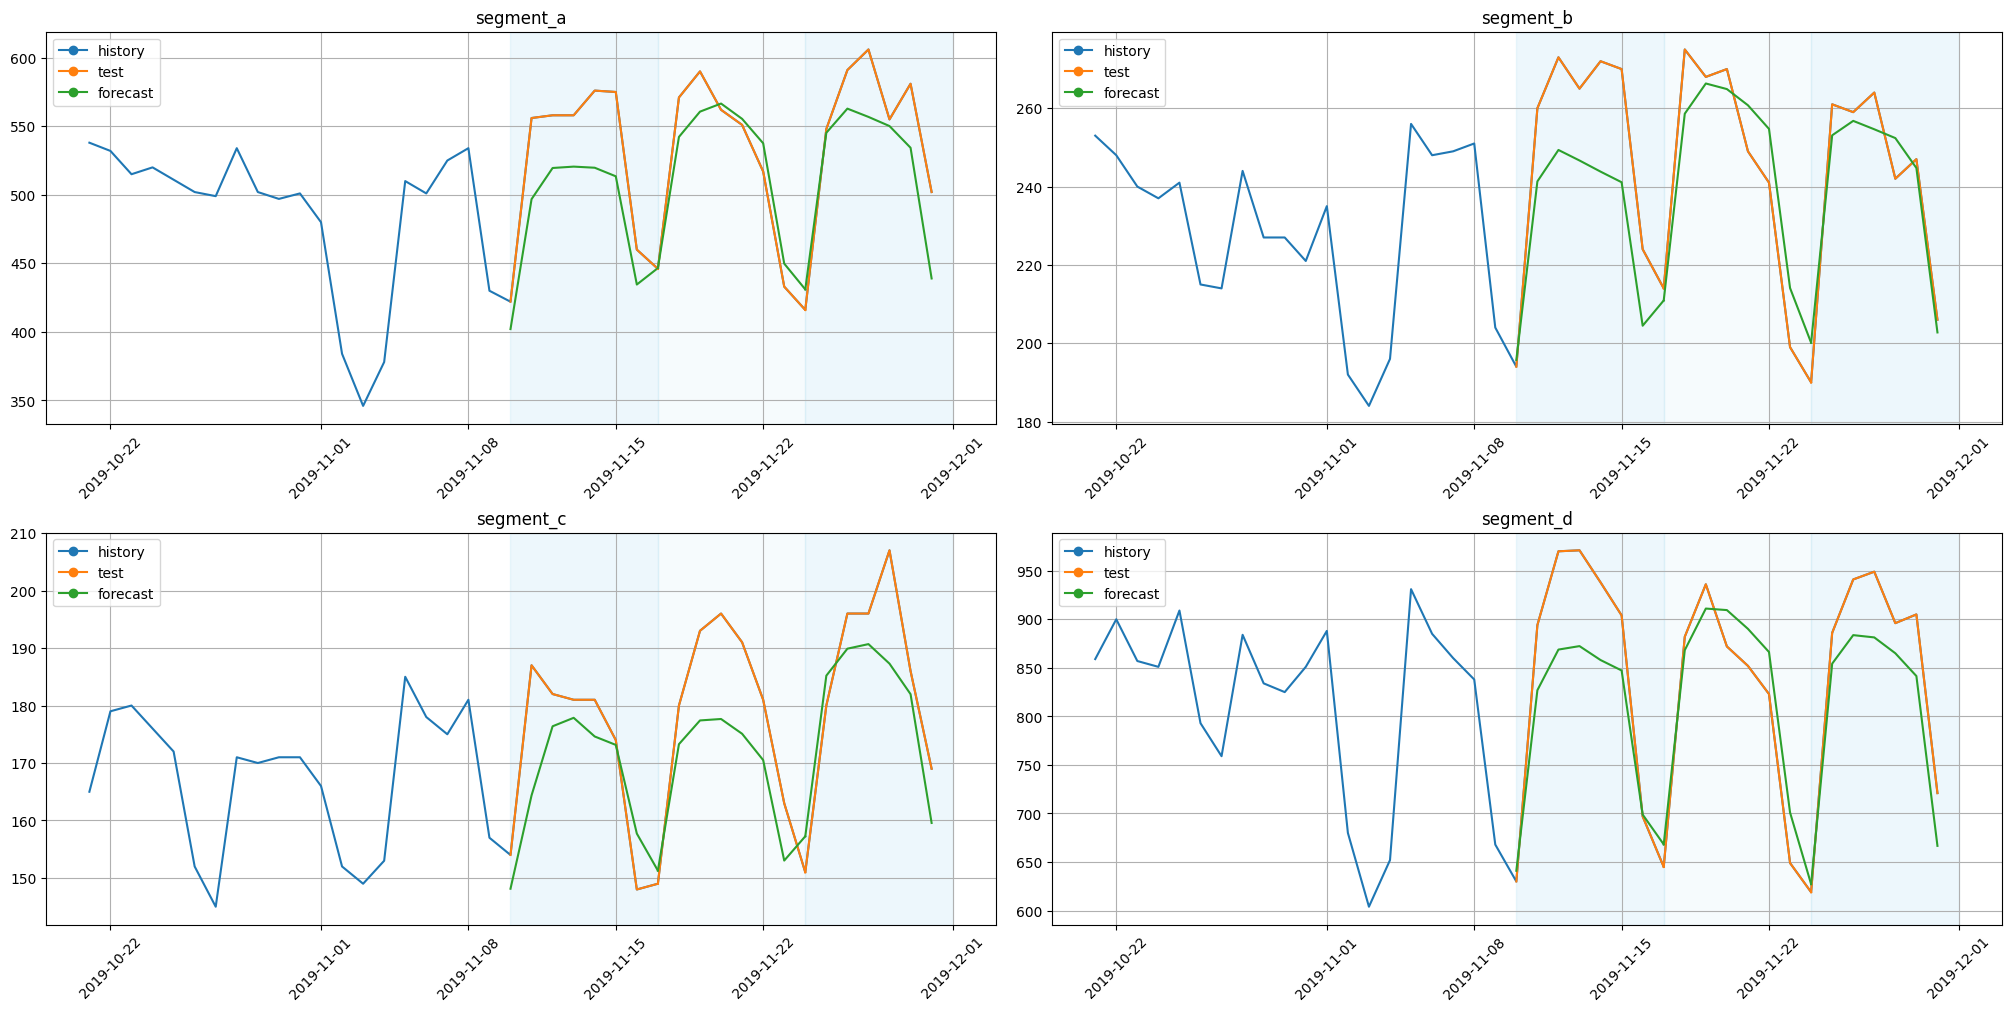Click the segment_b chart title
The image size is (2011, 1011).
click(1527, 18)
